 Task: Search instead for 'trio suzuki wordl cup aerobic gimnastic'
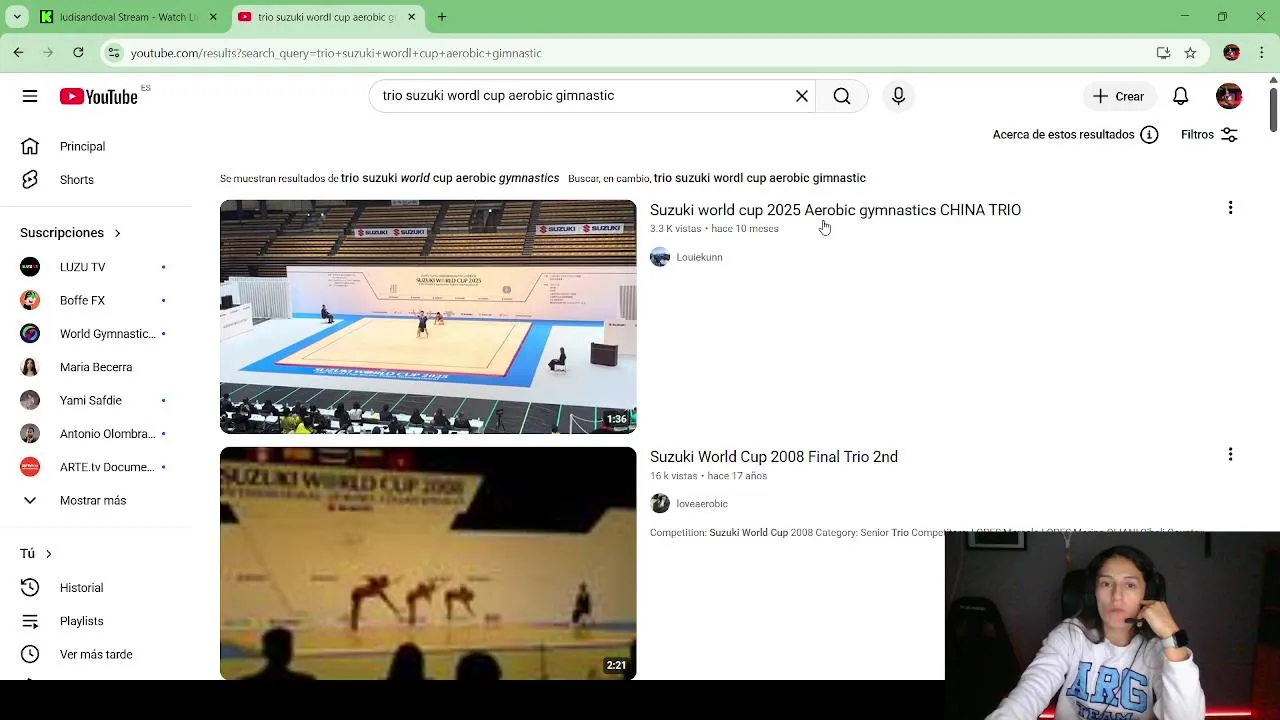click(759, 178)
